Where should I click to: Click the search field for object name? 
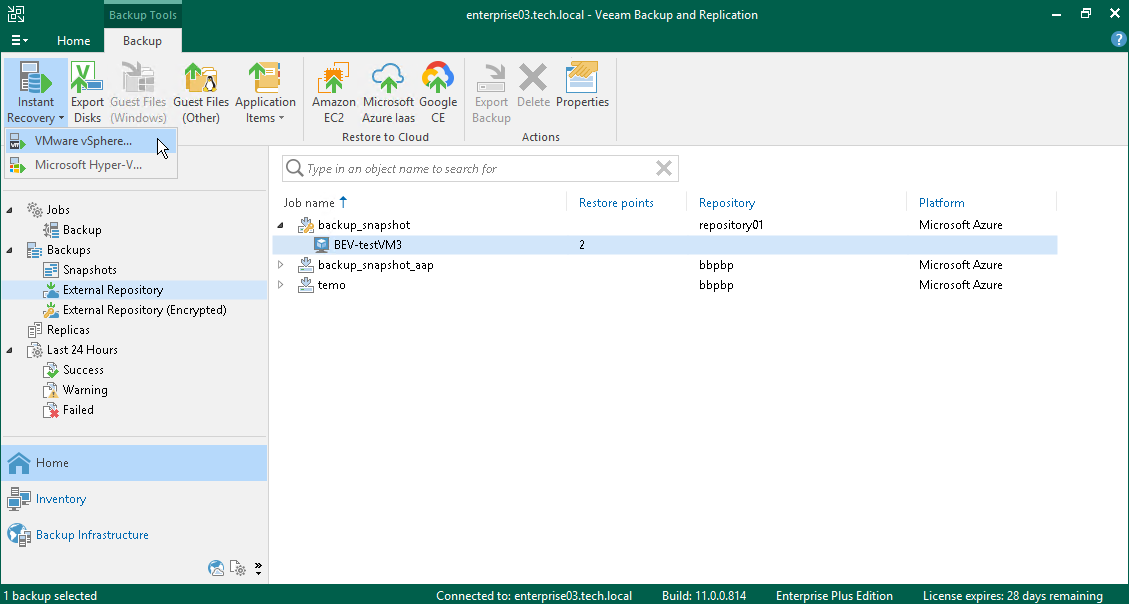click(479, 168)
